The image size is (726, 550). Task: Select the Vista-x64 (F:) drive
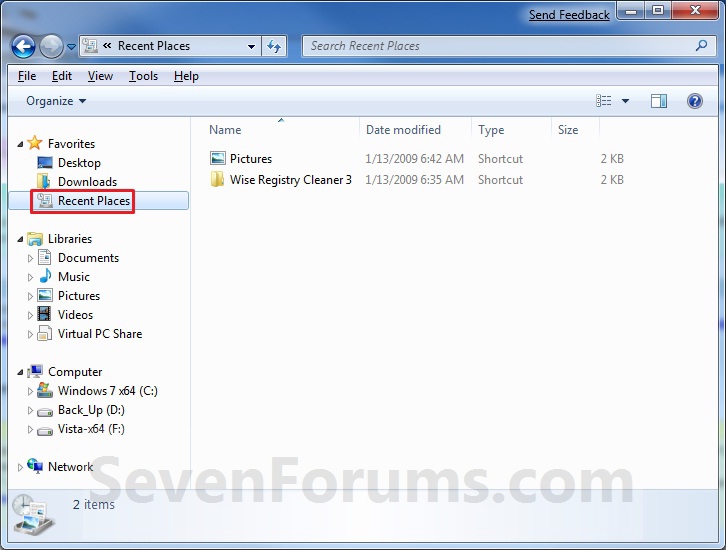(91, 429)
